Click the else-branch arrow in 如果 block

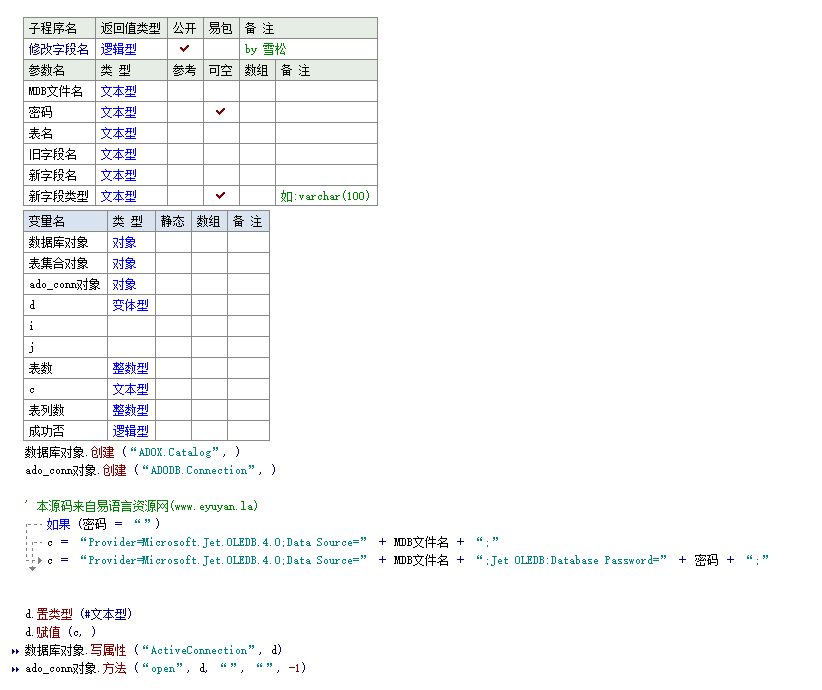[38, 560]
